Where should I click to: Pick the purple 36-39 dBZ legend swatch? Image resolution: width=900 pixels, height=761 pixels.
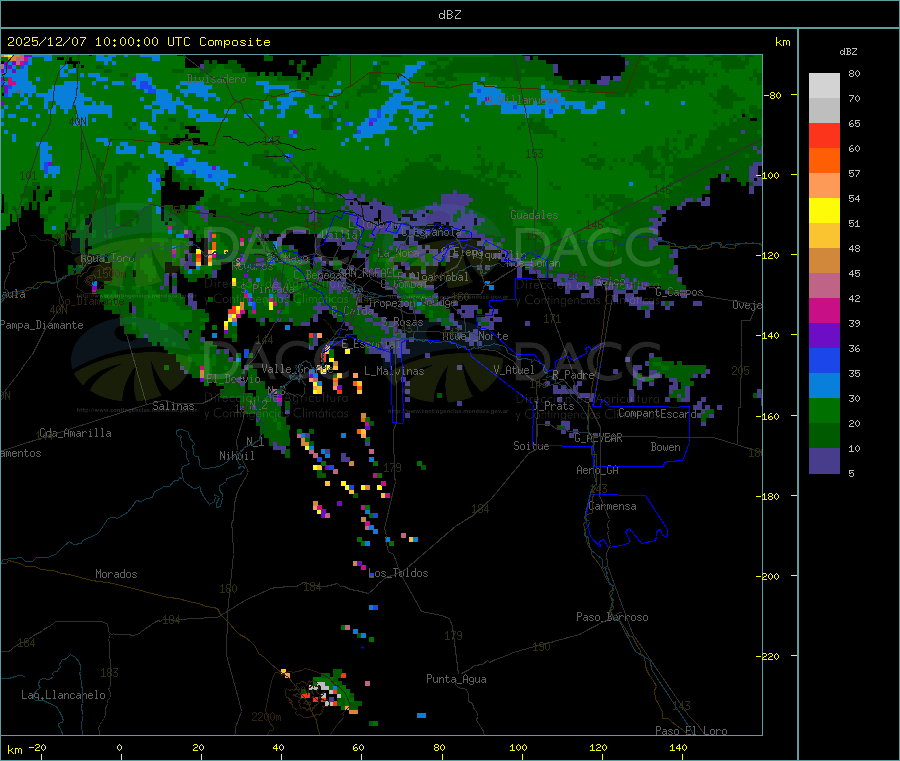824,336
